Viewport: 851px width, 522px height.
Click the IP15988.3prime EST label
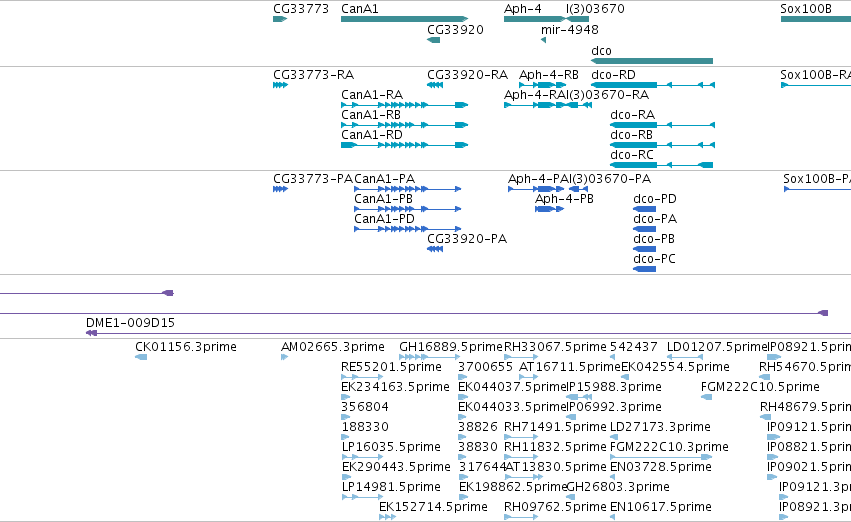pyautogui.click(x=614, y=386)
